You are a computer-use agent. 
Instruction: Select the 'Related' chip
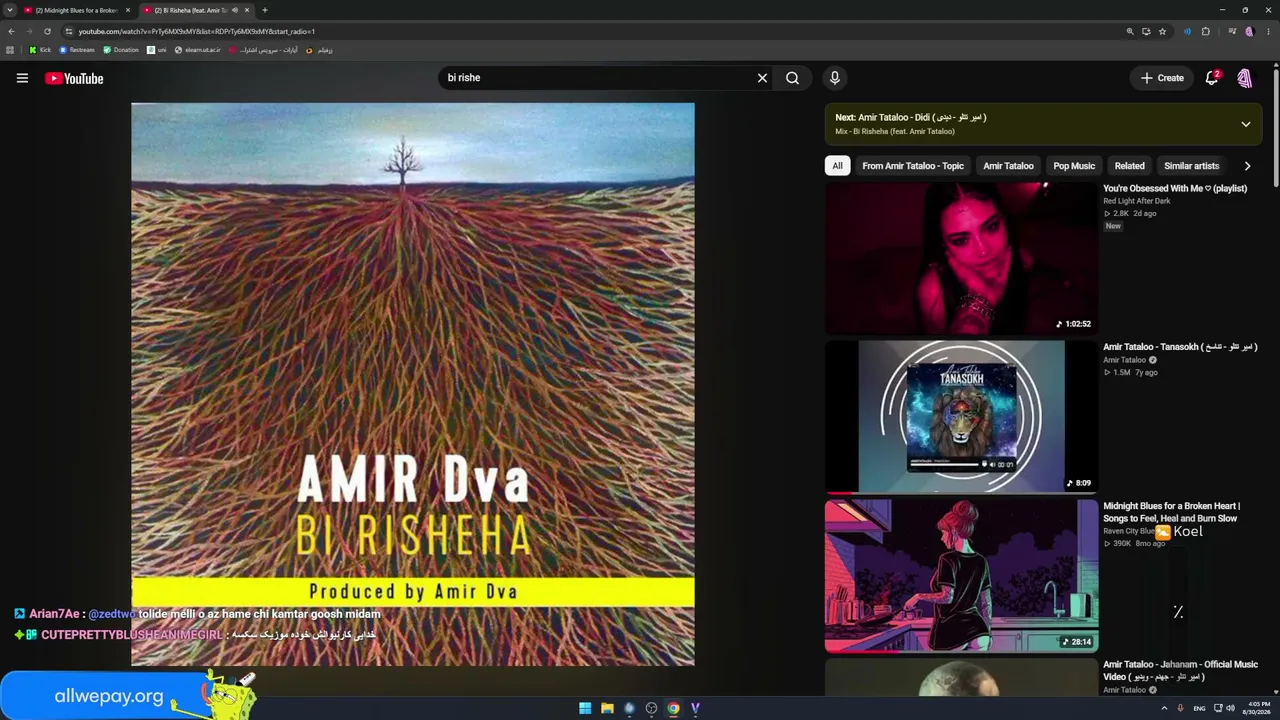pyautogui.click(x=1129, y=166)
